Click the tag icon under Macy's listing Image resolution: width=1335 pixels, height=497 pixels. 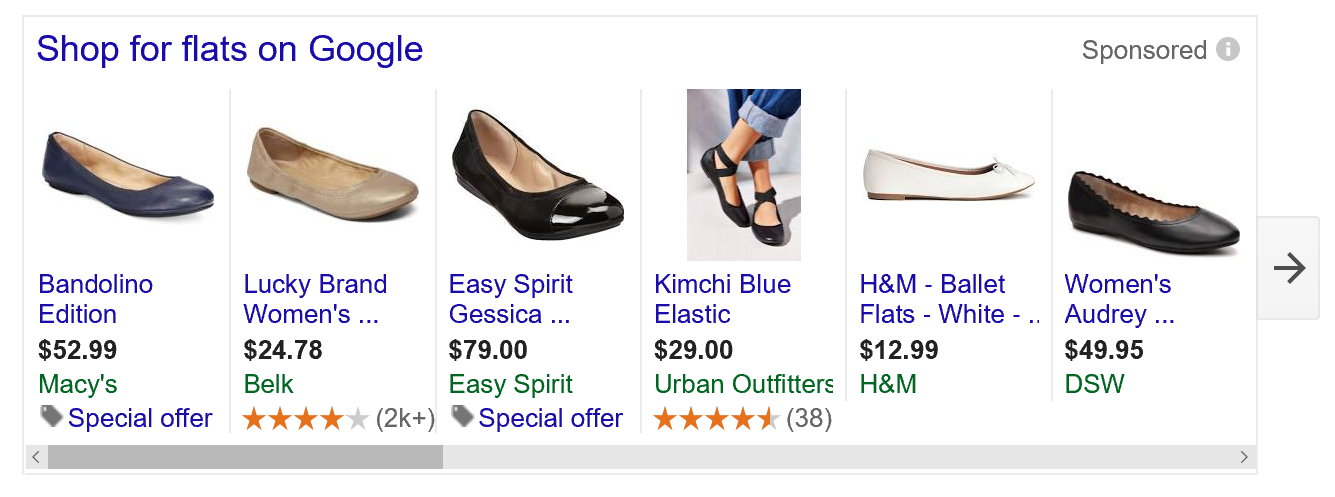[51, 416]
